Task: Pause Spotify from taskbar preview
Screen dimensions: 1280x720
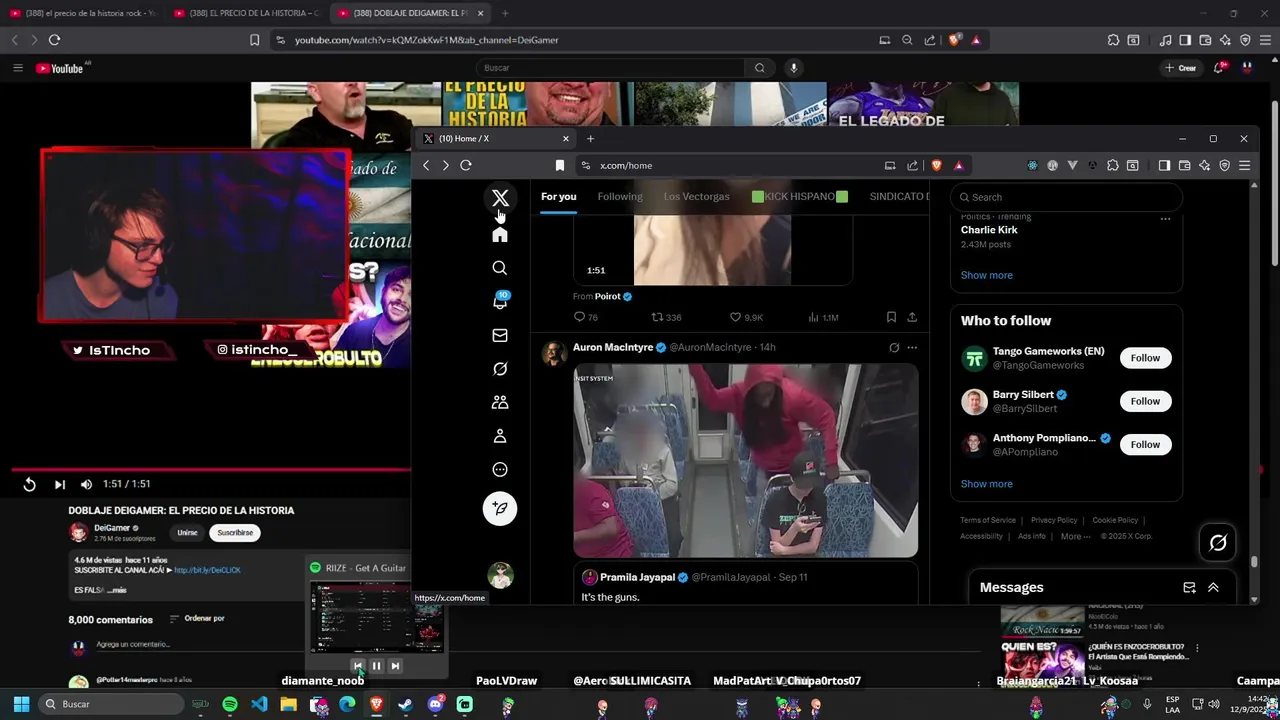Action: tap(376, 665)
